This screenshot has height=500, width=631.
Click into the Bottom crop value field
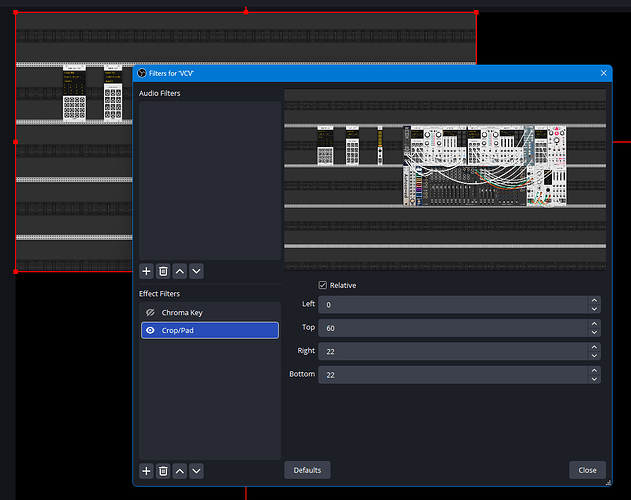click(x=450, y=375)
